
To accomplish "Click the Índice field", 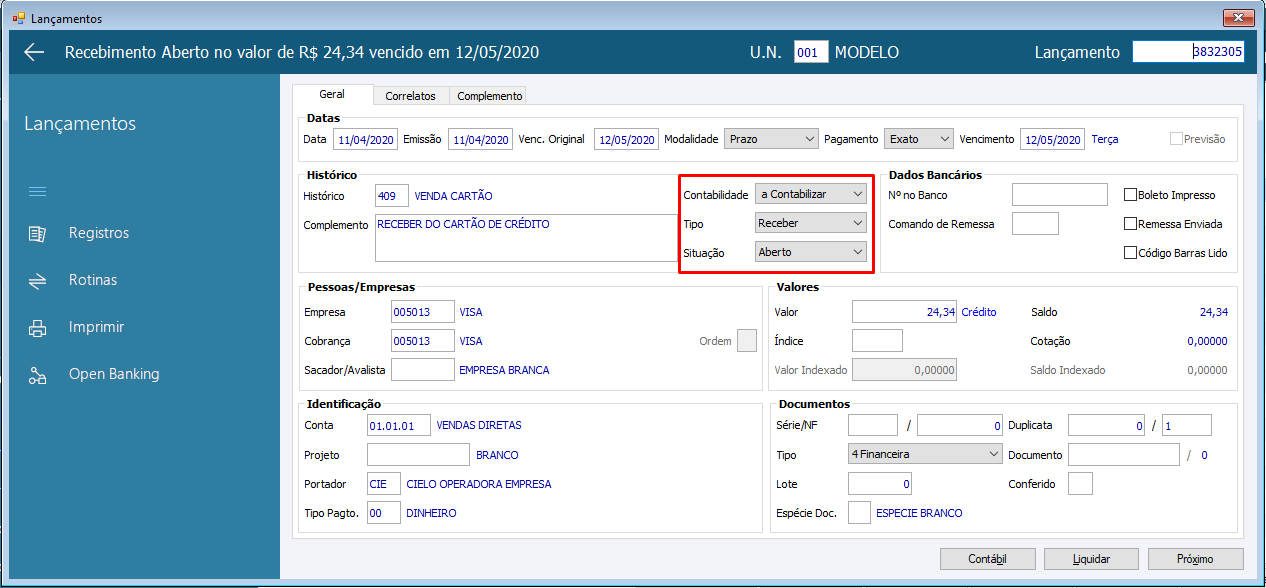I will (877, 341).
